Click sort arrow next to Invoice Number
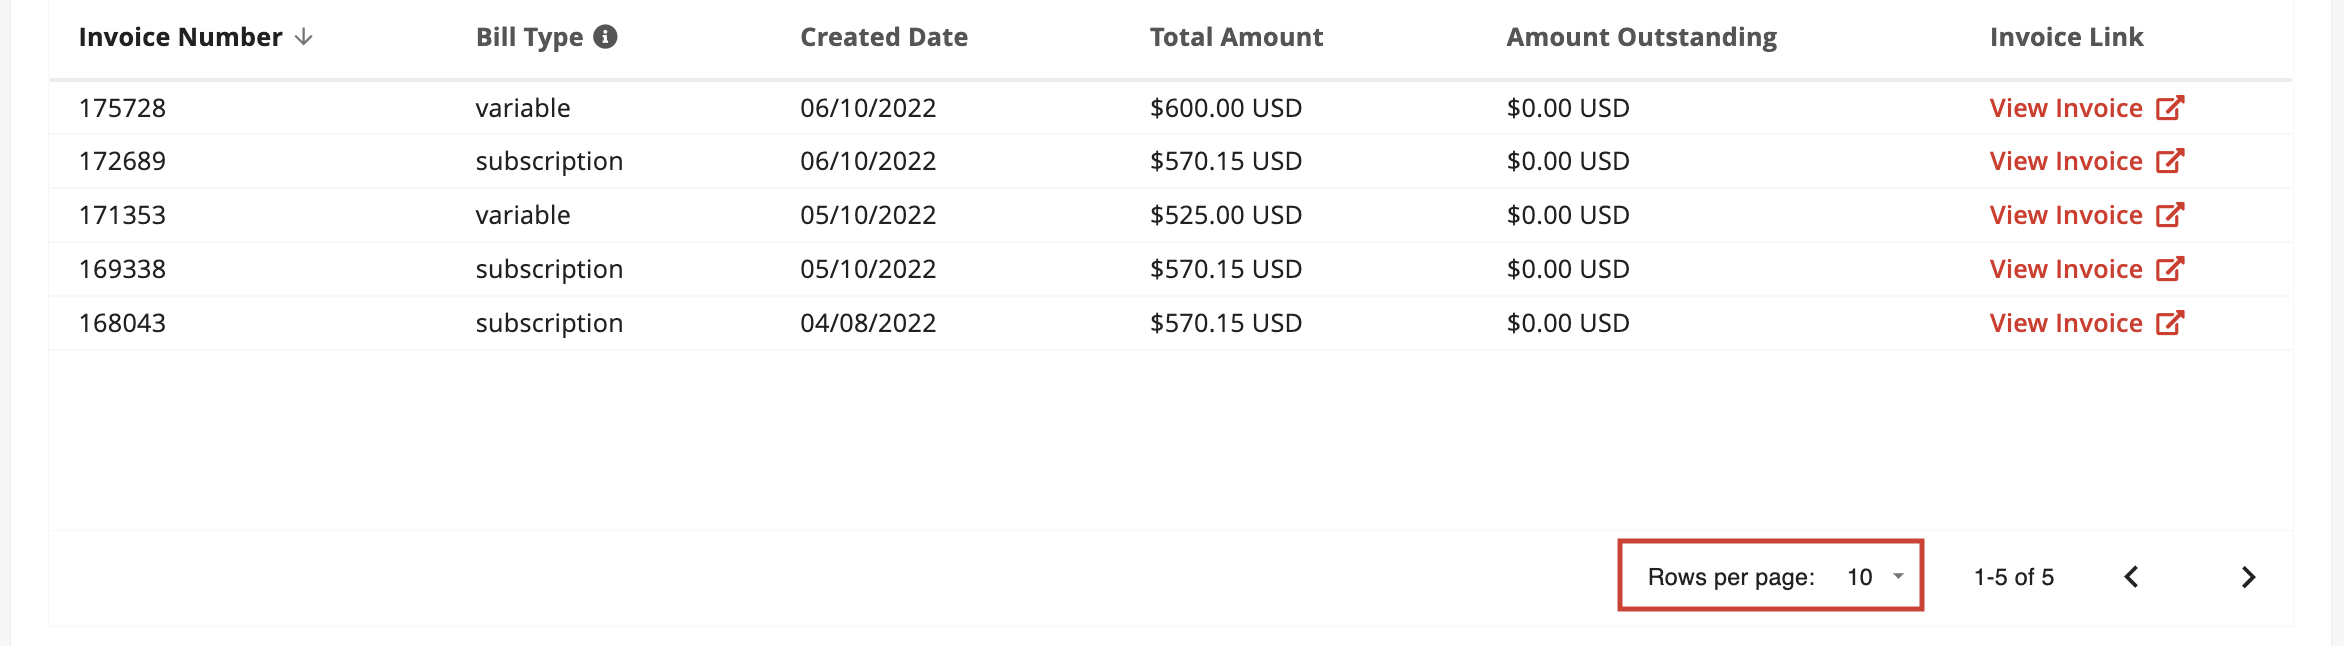This screenshot has width=2344, height=646. coord(304,37)
